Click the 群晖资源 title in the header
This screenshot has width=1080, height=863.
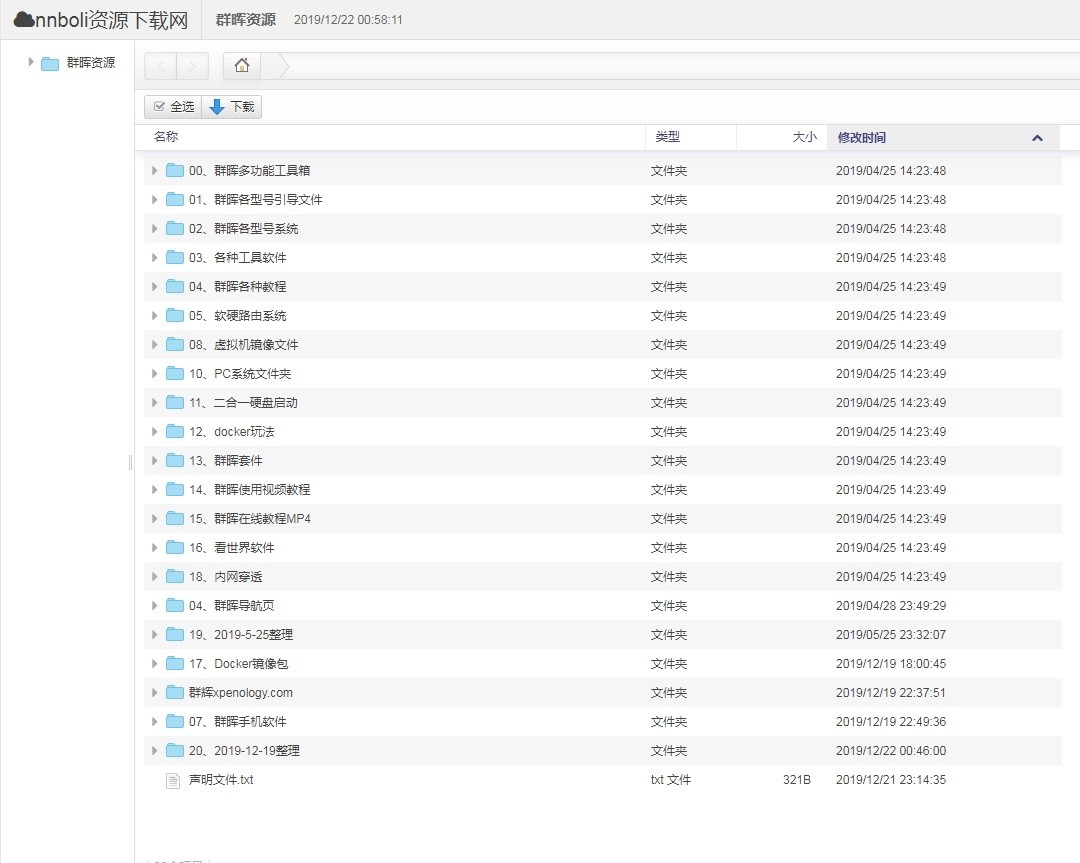click(245, 20)
